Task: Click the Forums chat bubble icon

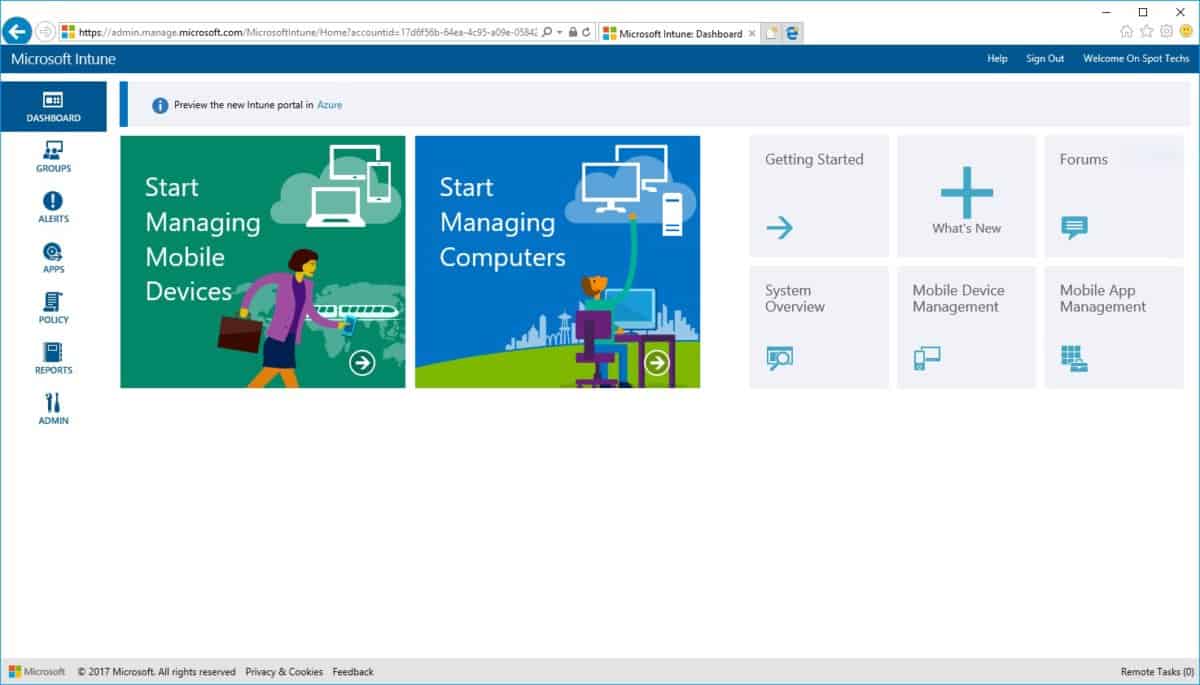Action: tap(1074, 228)
